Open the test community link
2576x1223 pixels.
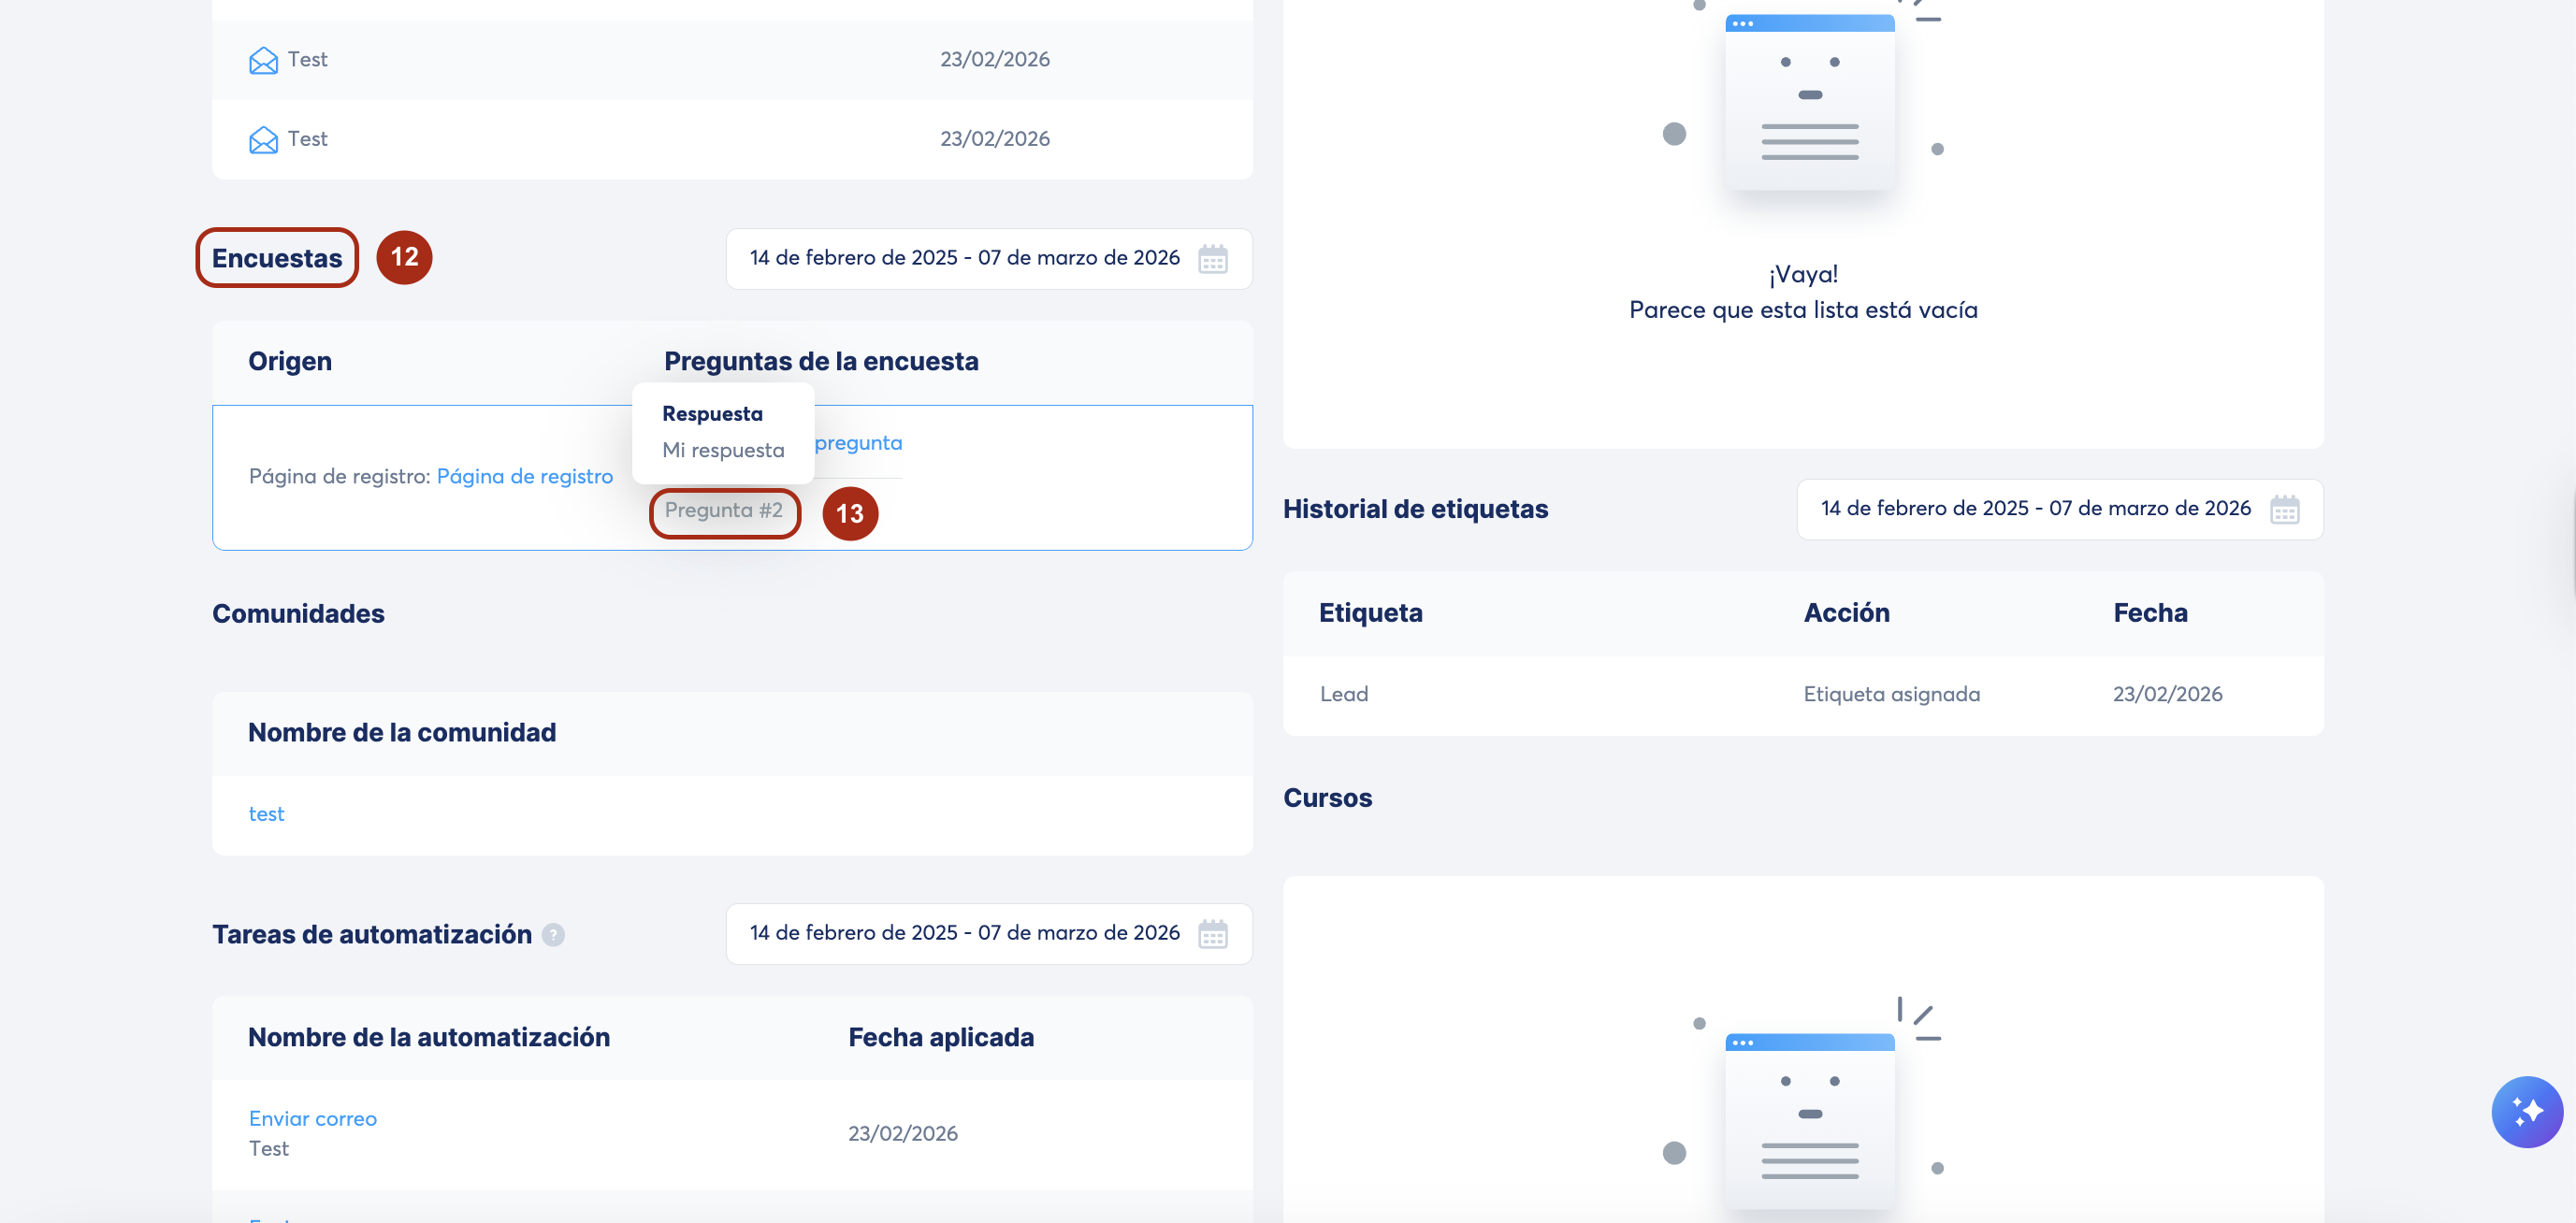click(266, 814)
